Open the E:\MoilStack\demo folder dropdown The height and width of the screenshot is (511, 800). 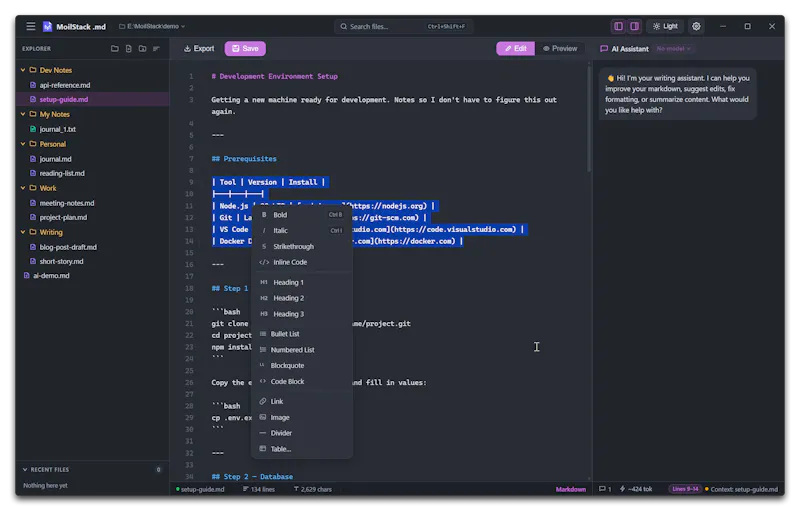(x=152, y=26)
